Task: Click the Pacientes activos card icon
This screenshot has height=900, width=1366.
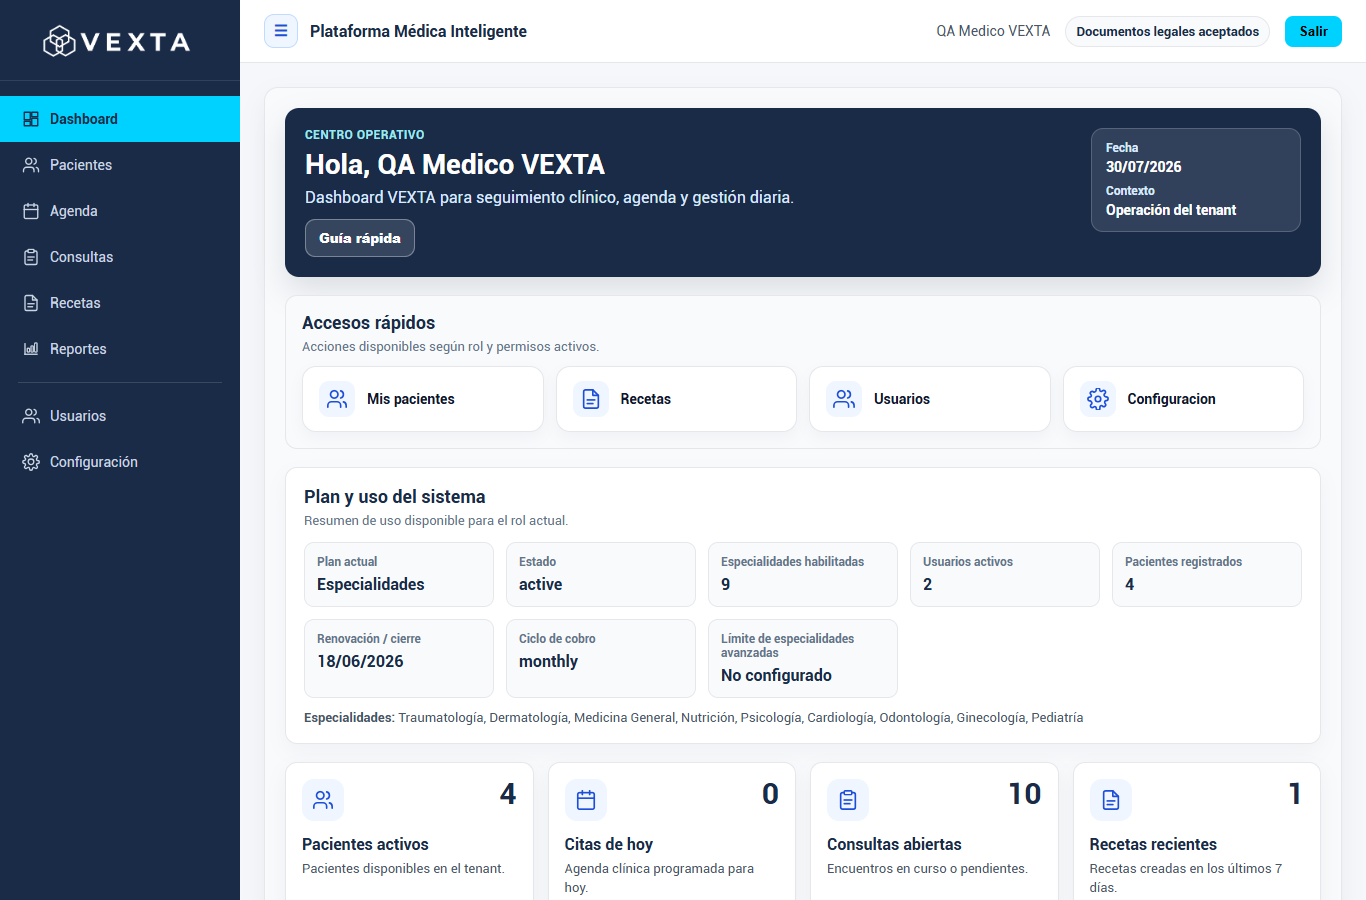Action: [323, 800]
